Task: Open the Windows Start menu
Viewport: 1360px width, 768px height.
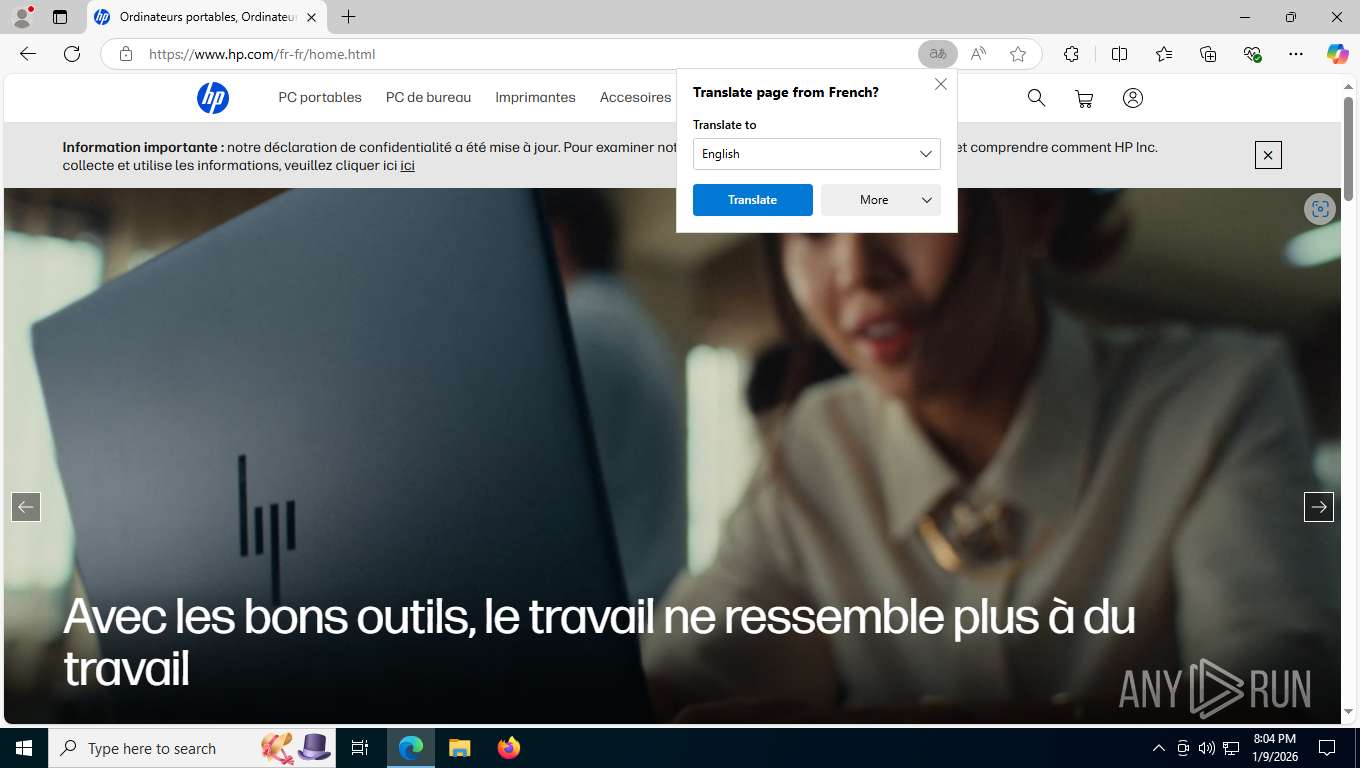Action: 23,748
